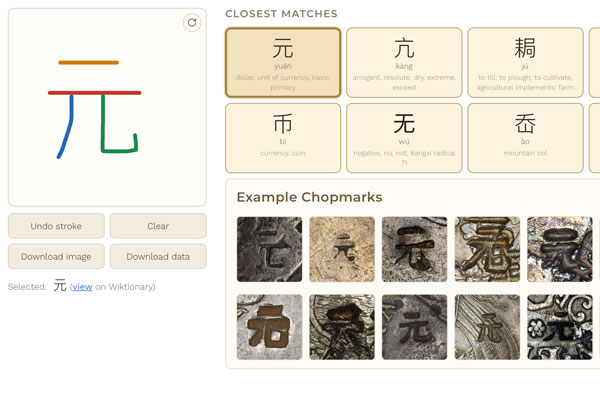This screenshot has width=600, height=400.
Task: Select the 无 wú match card
Action: click(404, 138)
